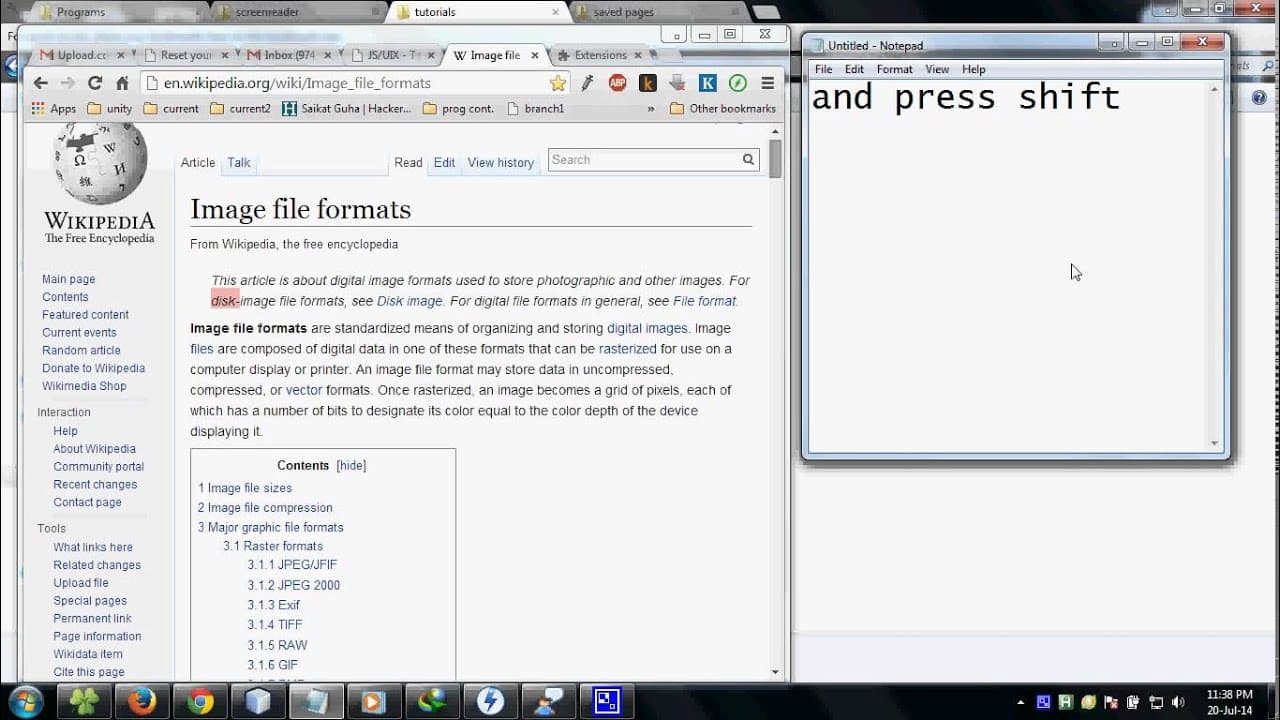Image resolution: width=1280 pixels, height=720 pixels.
Task: Open the Notepad View menu
Action: [937, 69]
